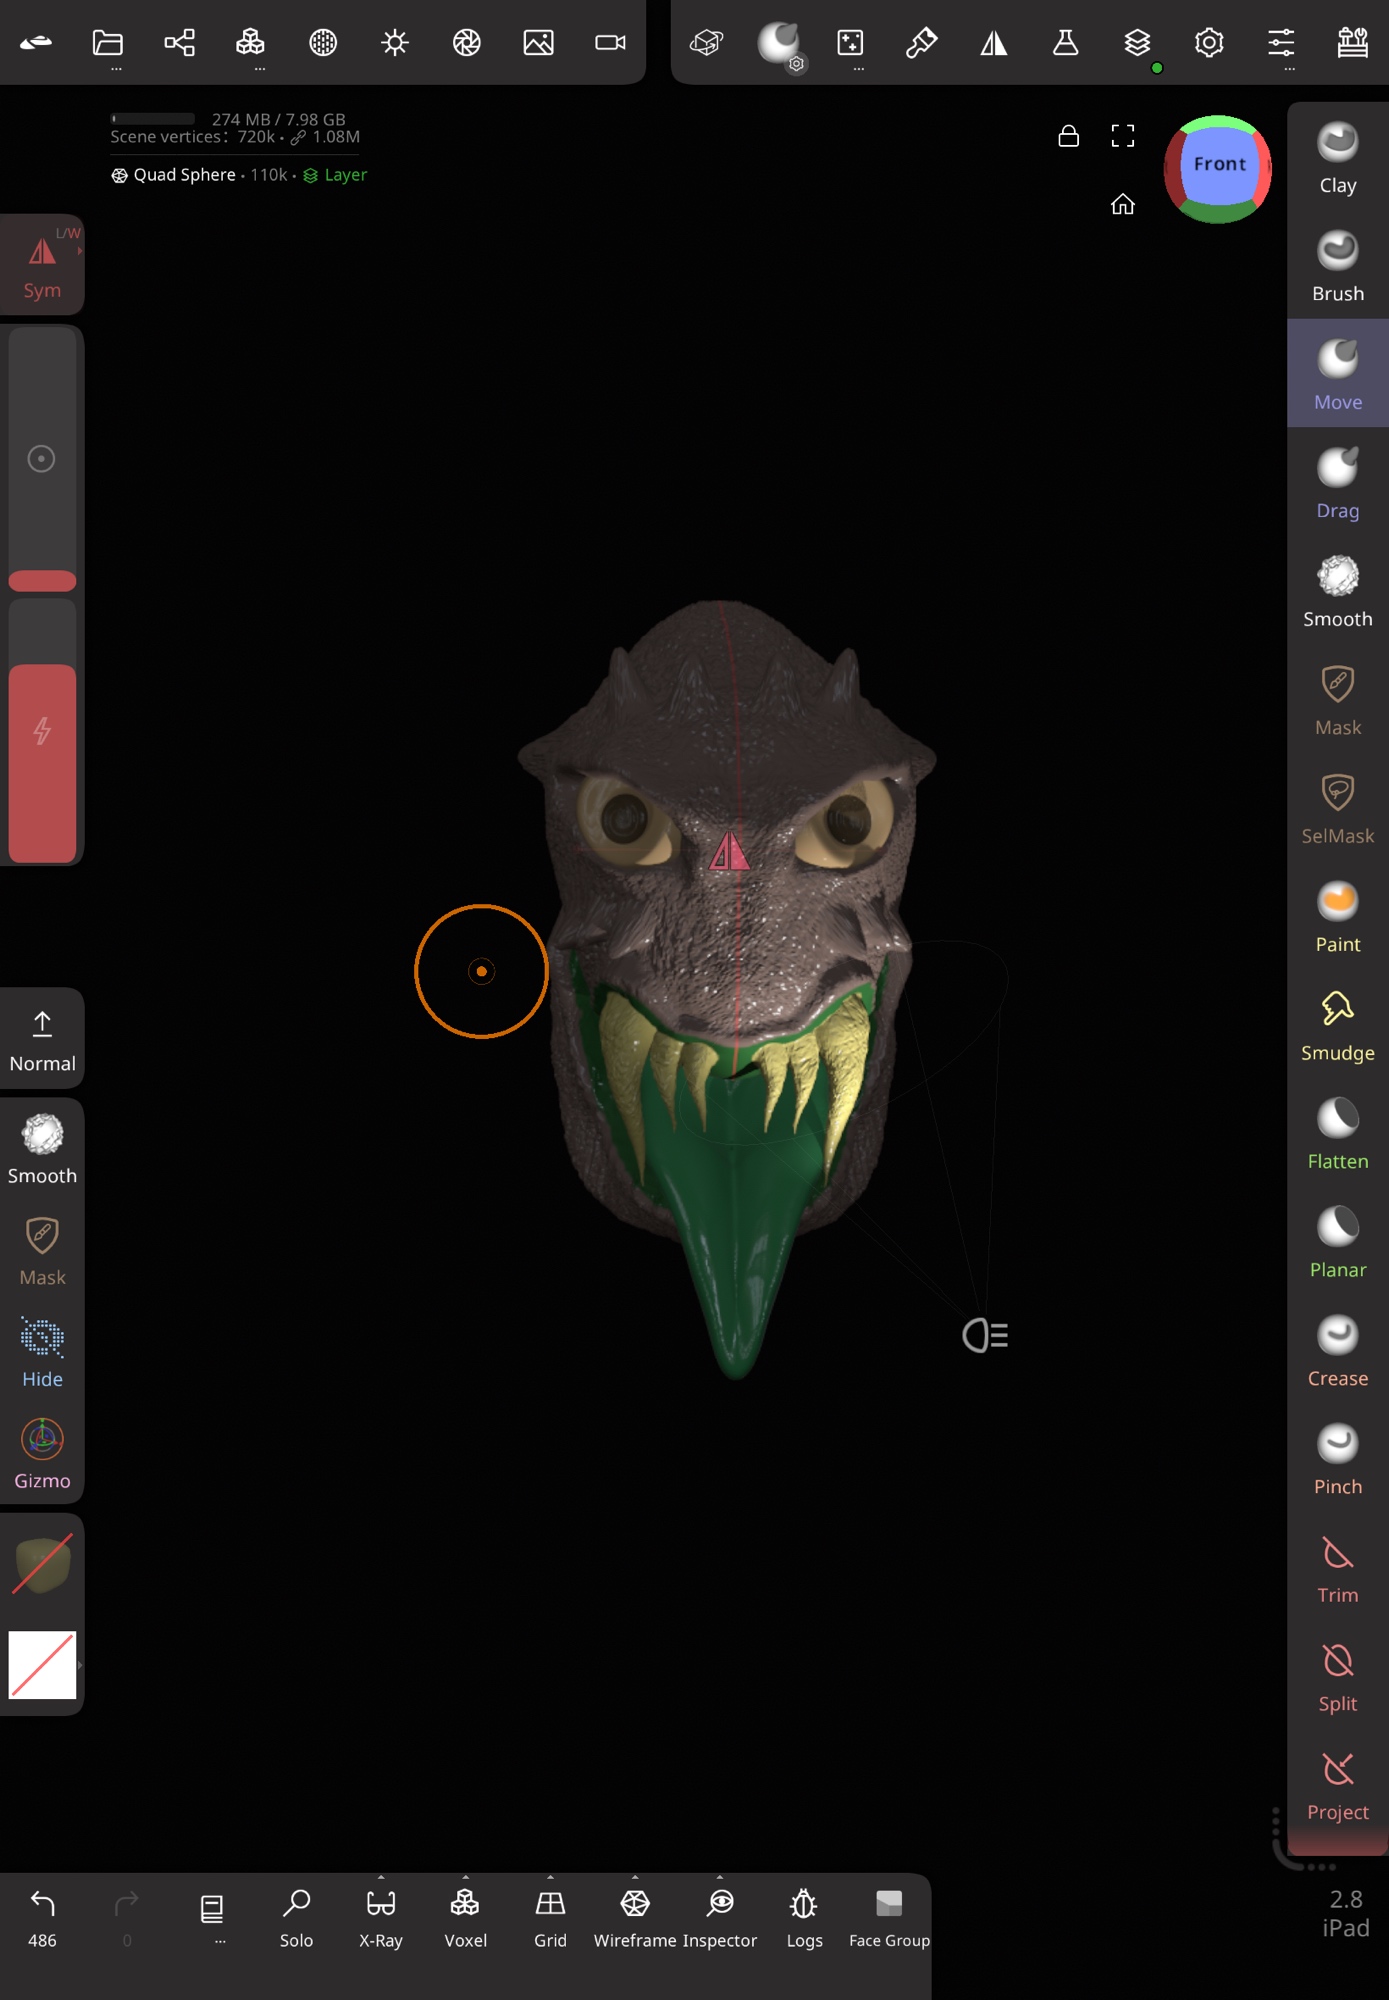Activate the Trim tool
Screen dimensions: 1389x2000
pyautogui.click(x=1337, y=1568)
